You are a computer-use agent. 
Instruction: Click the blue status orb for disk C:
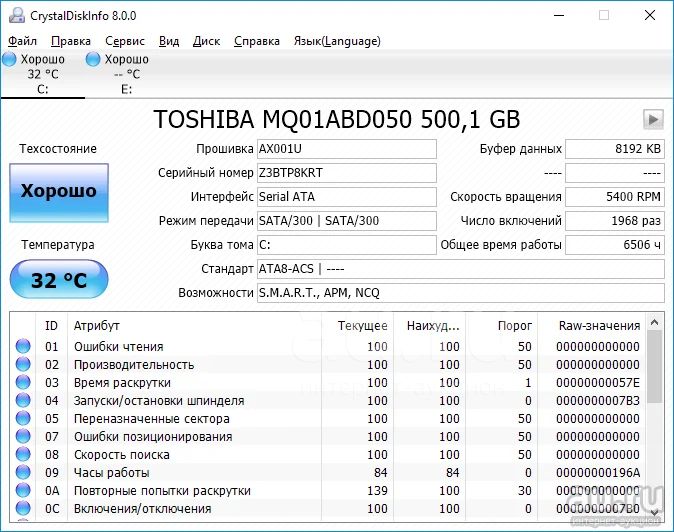coord(9,59)
